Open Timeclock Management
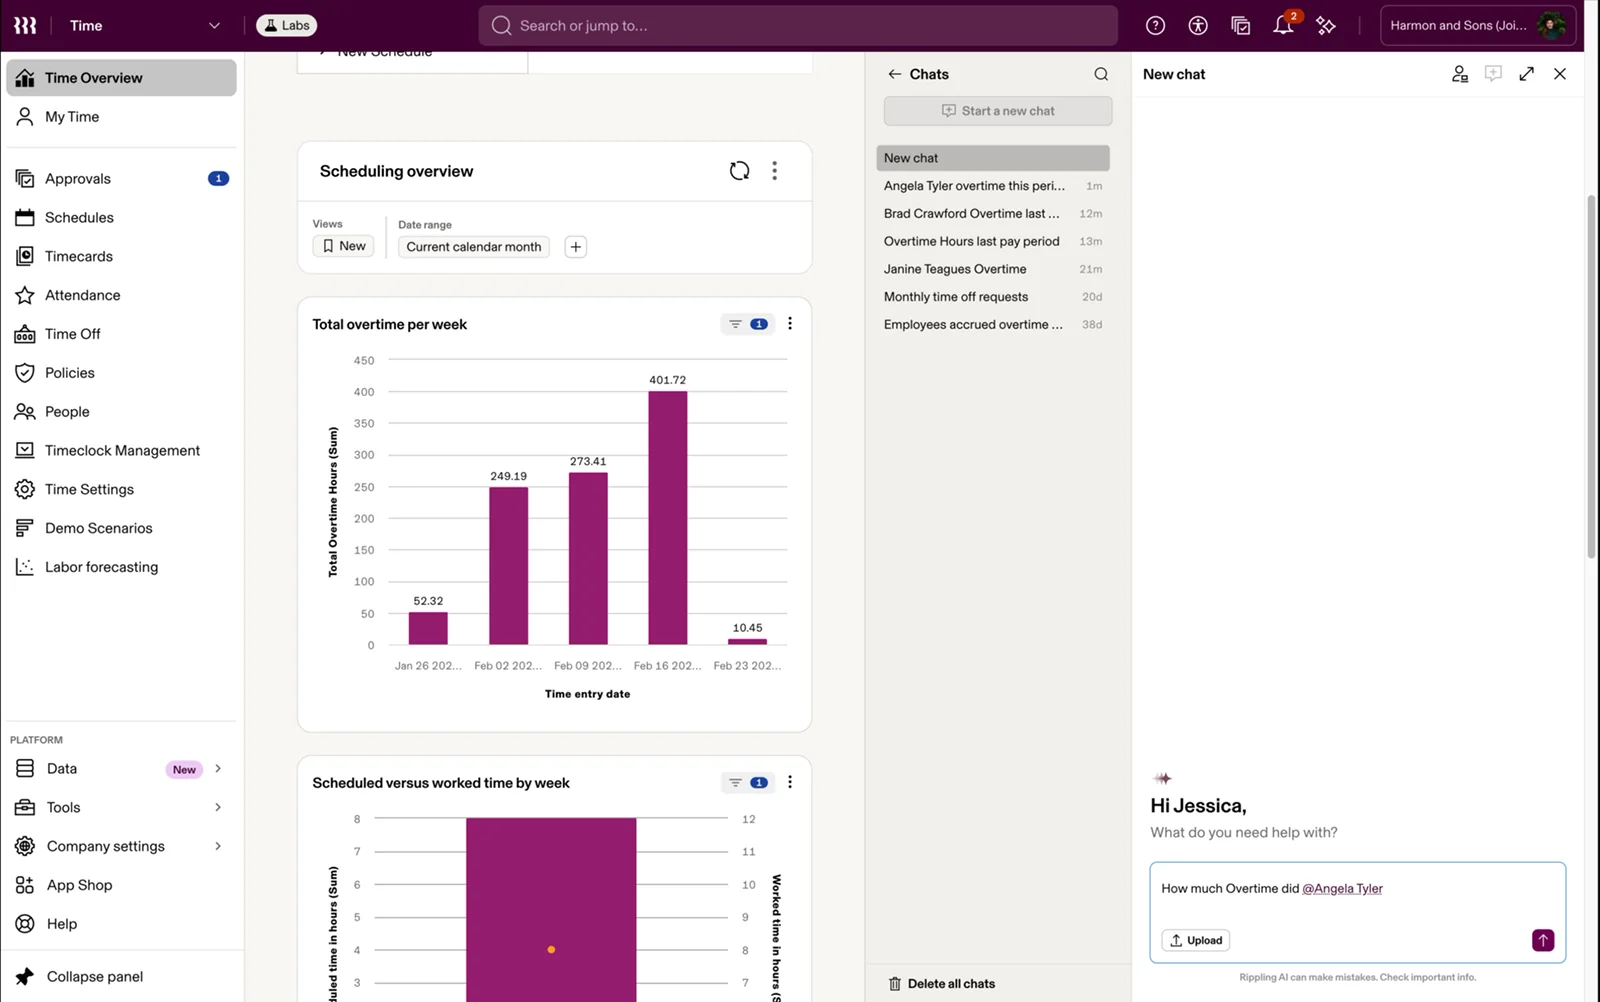The image size is (1600, 1002). 122,451
